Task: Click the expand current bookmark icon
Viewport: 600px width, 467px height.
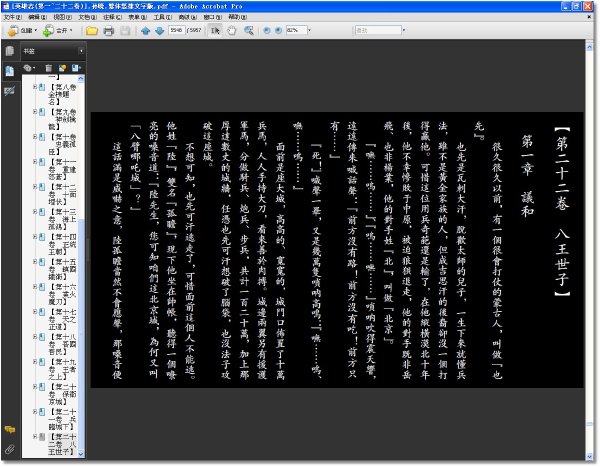Action: (x=76, y=68)
